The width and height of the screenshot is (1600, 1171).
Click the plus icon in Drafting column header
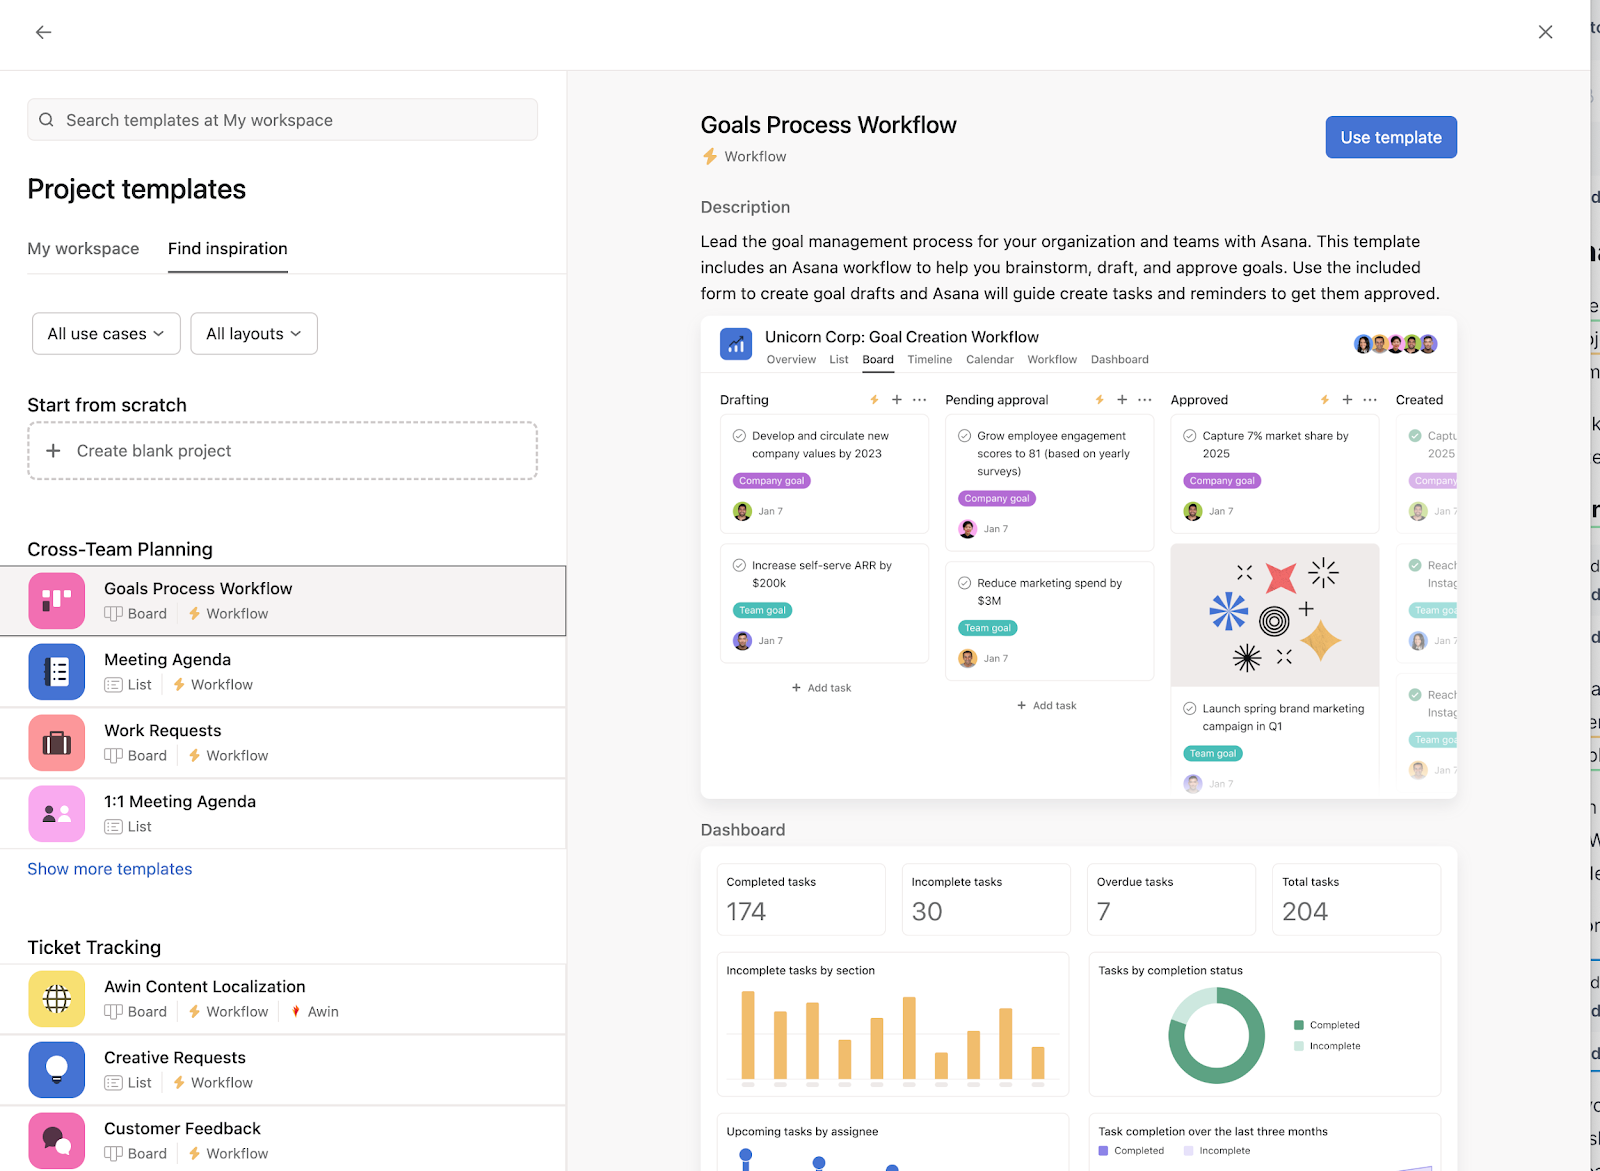coord(897,400)
